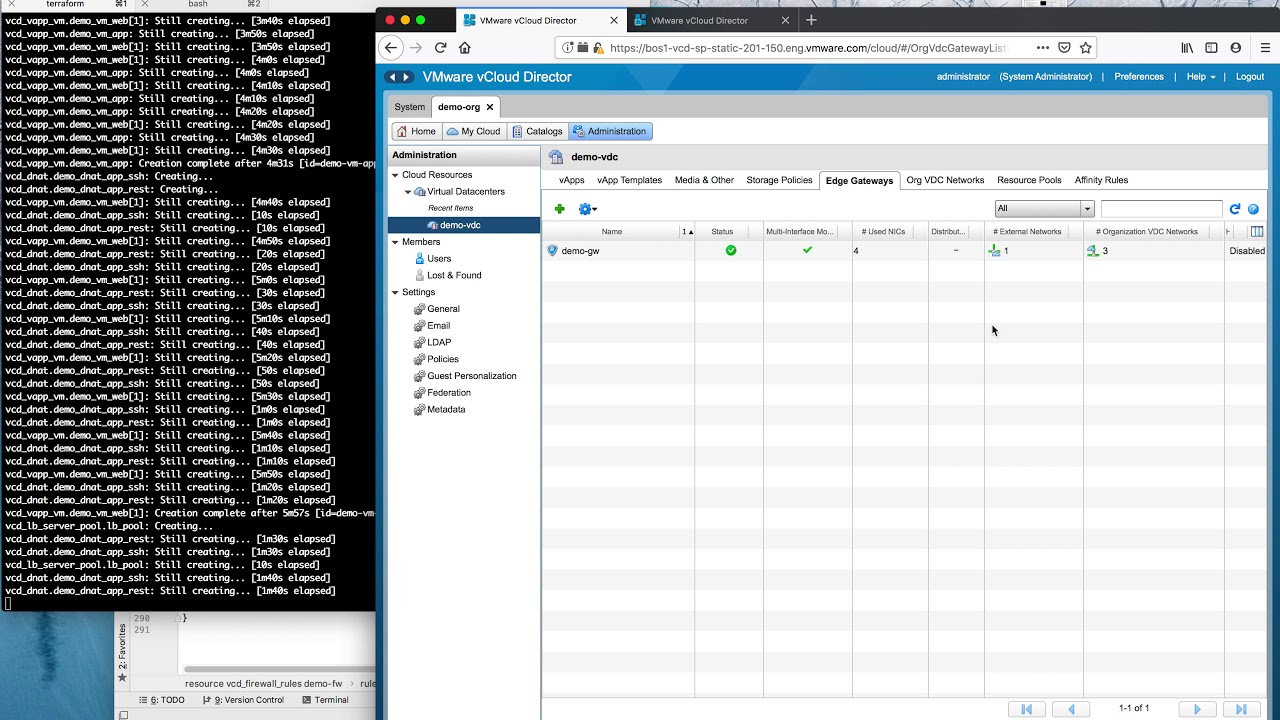The height and width of the screenshot is (720, 1280).
Task: Click the Firefox back arrow
Action: (x=392, y=47)
